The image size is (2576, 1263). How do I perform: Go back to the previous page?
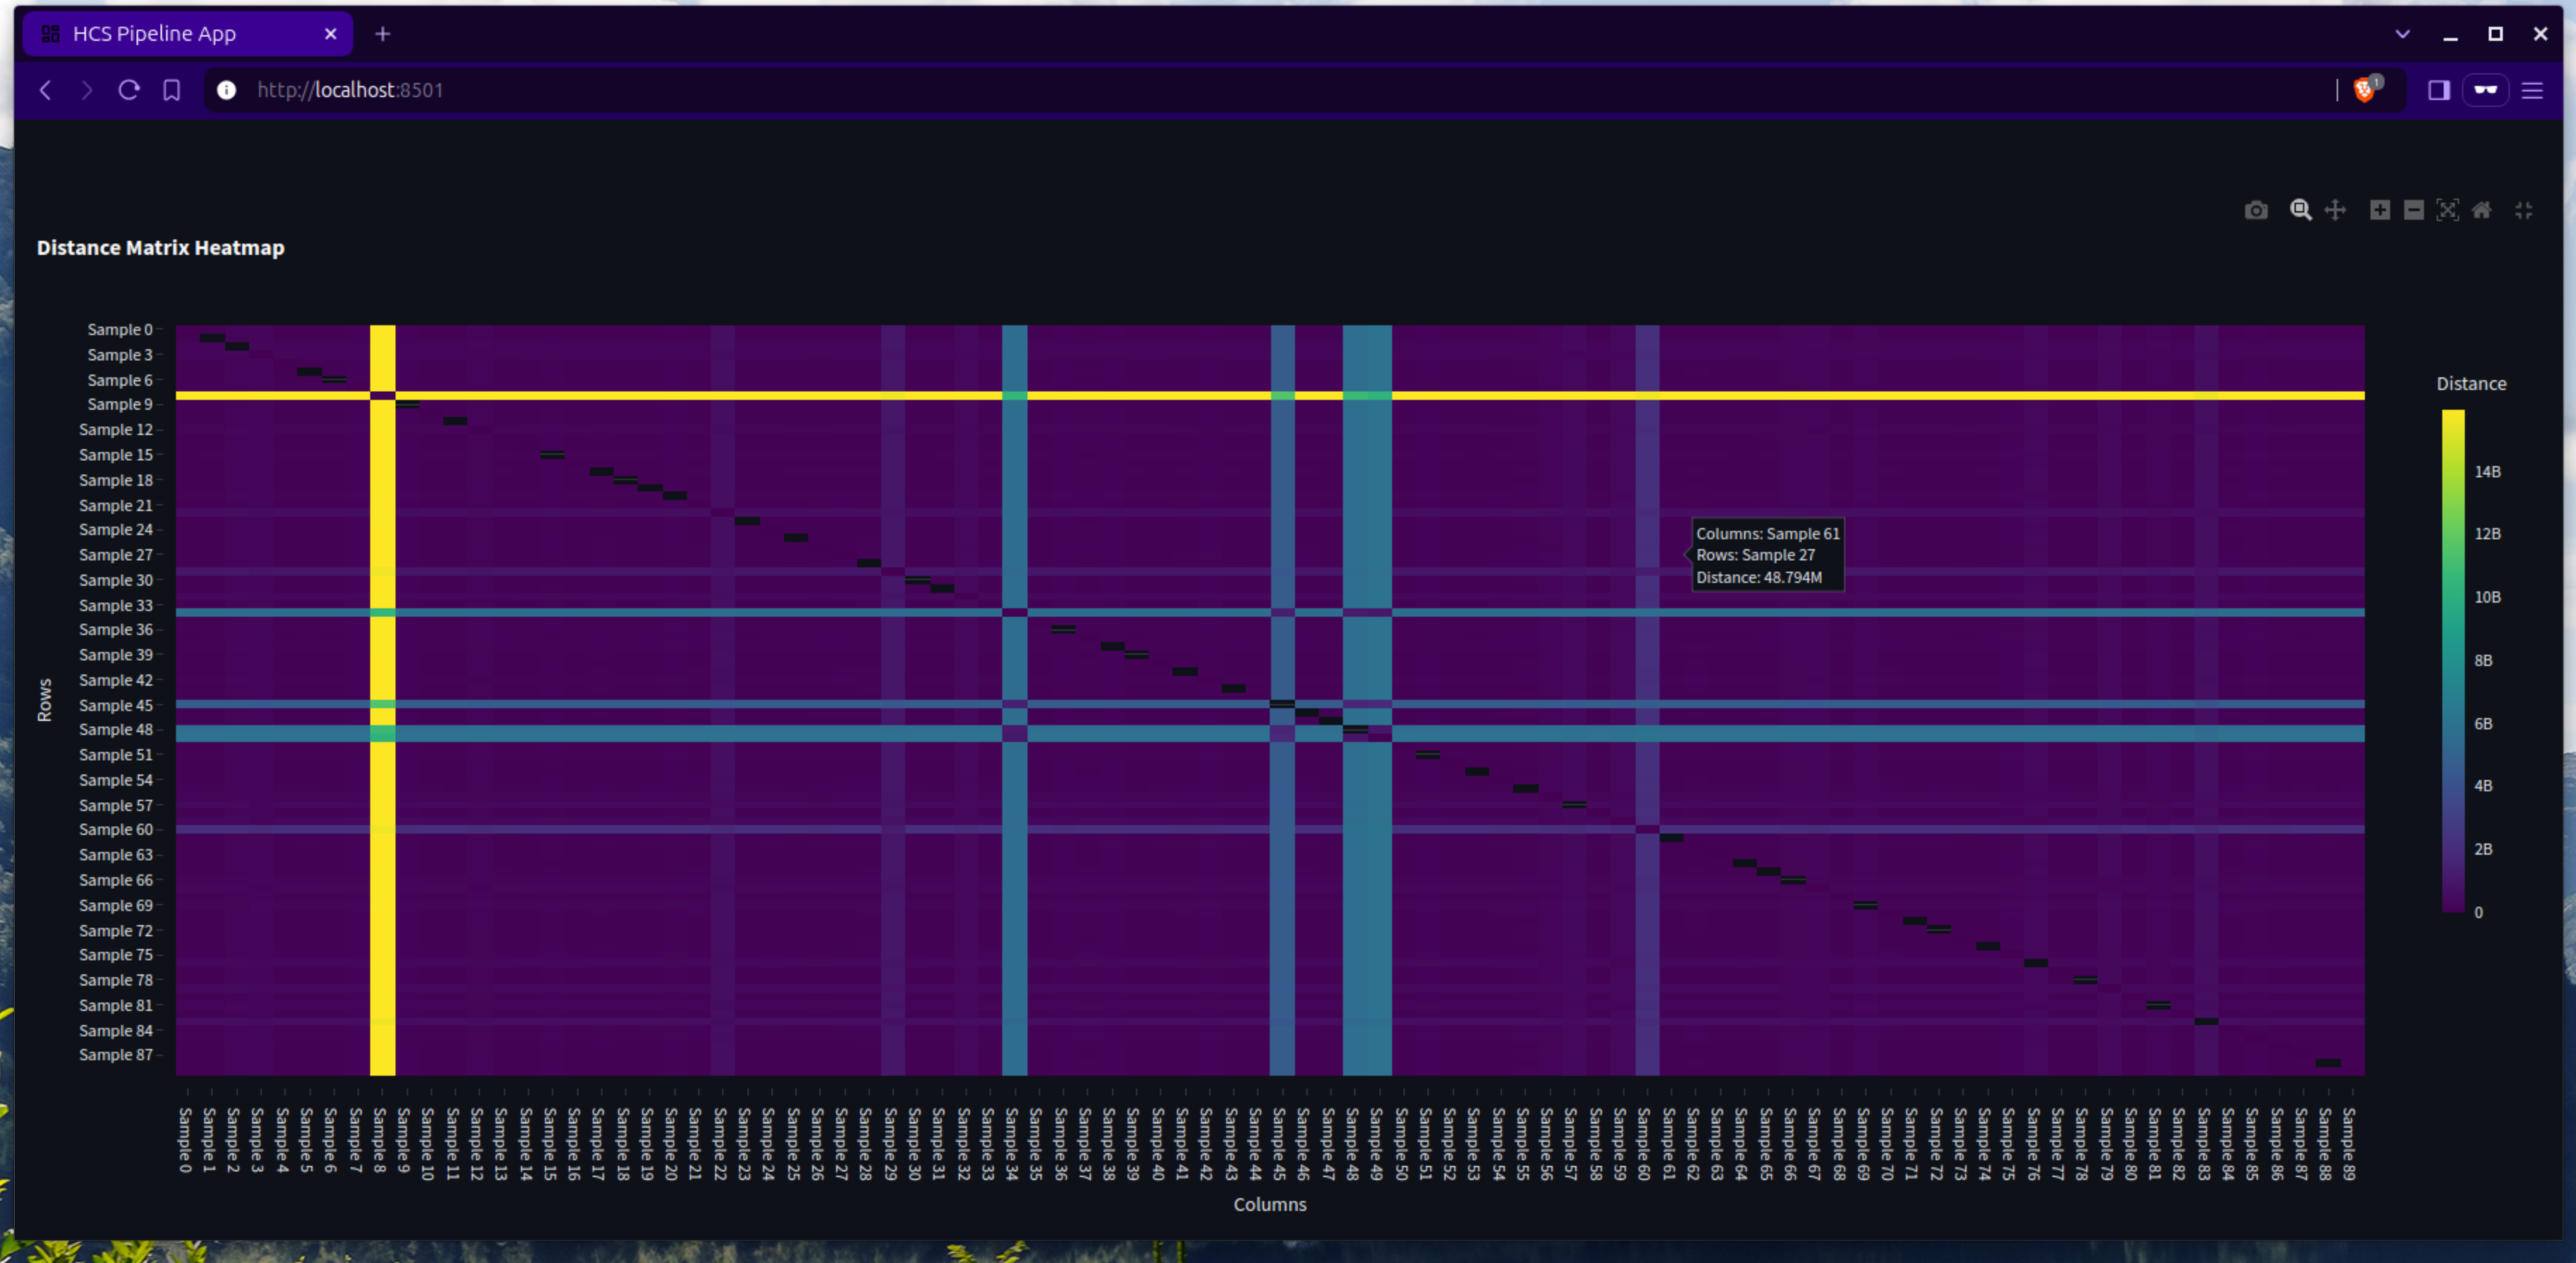(45, 90)
